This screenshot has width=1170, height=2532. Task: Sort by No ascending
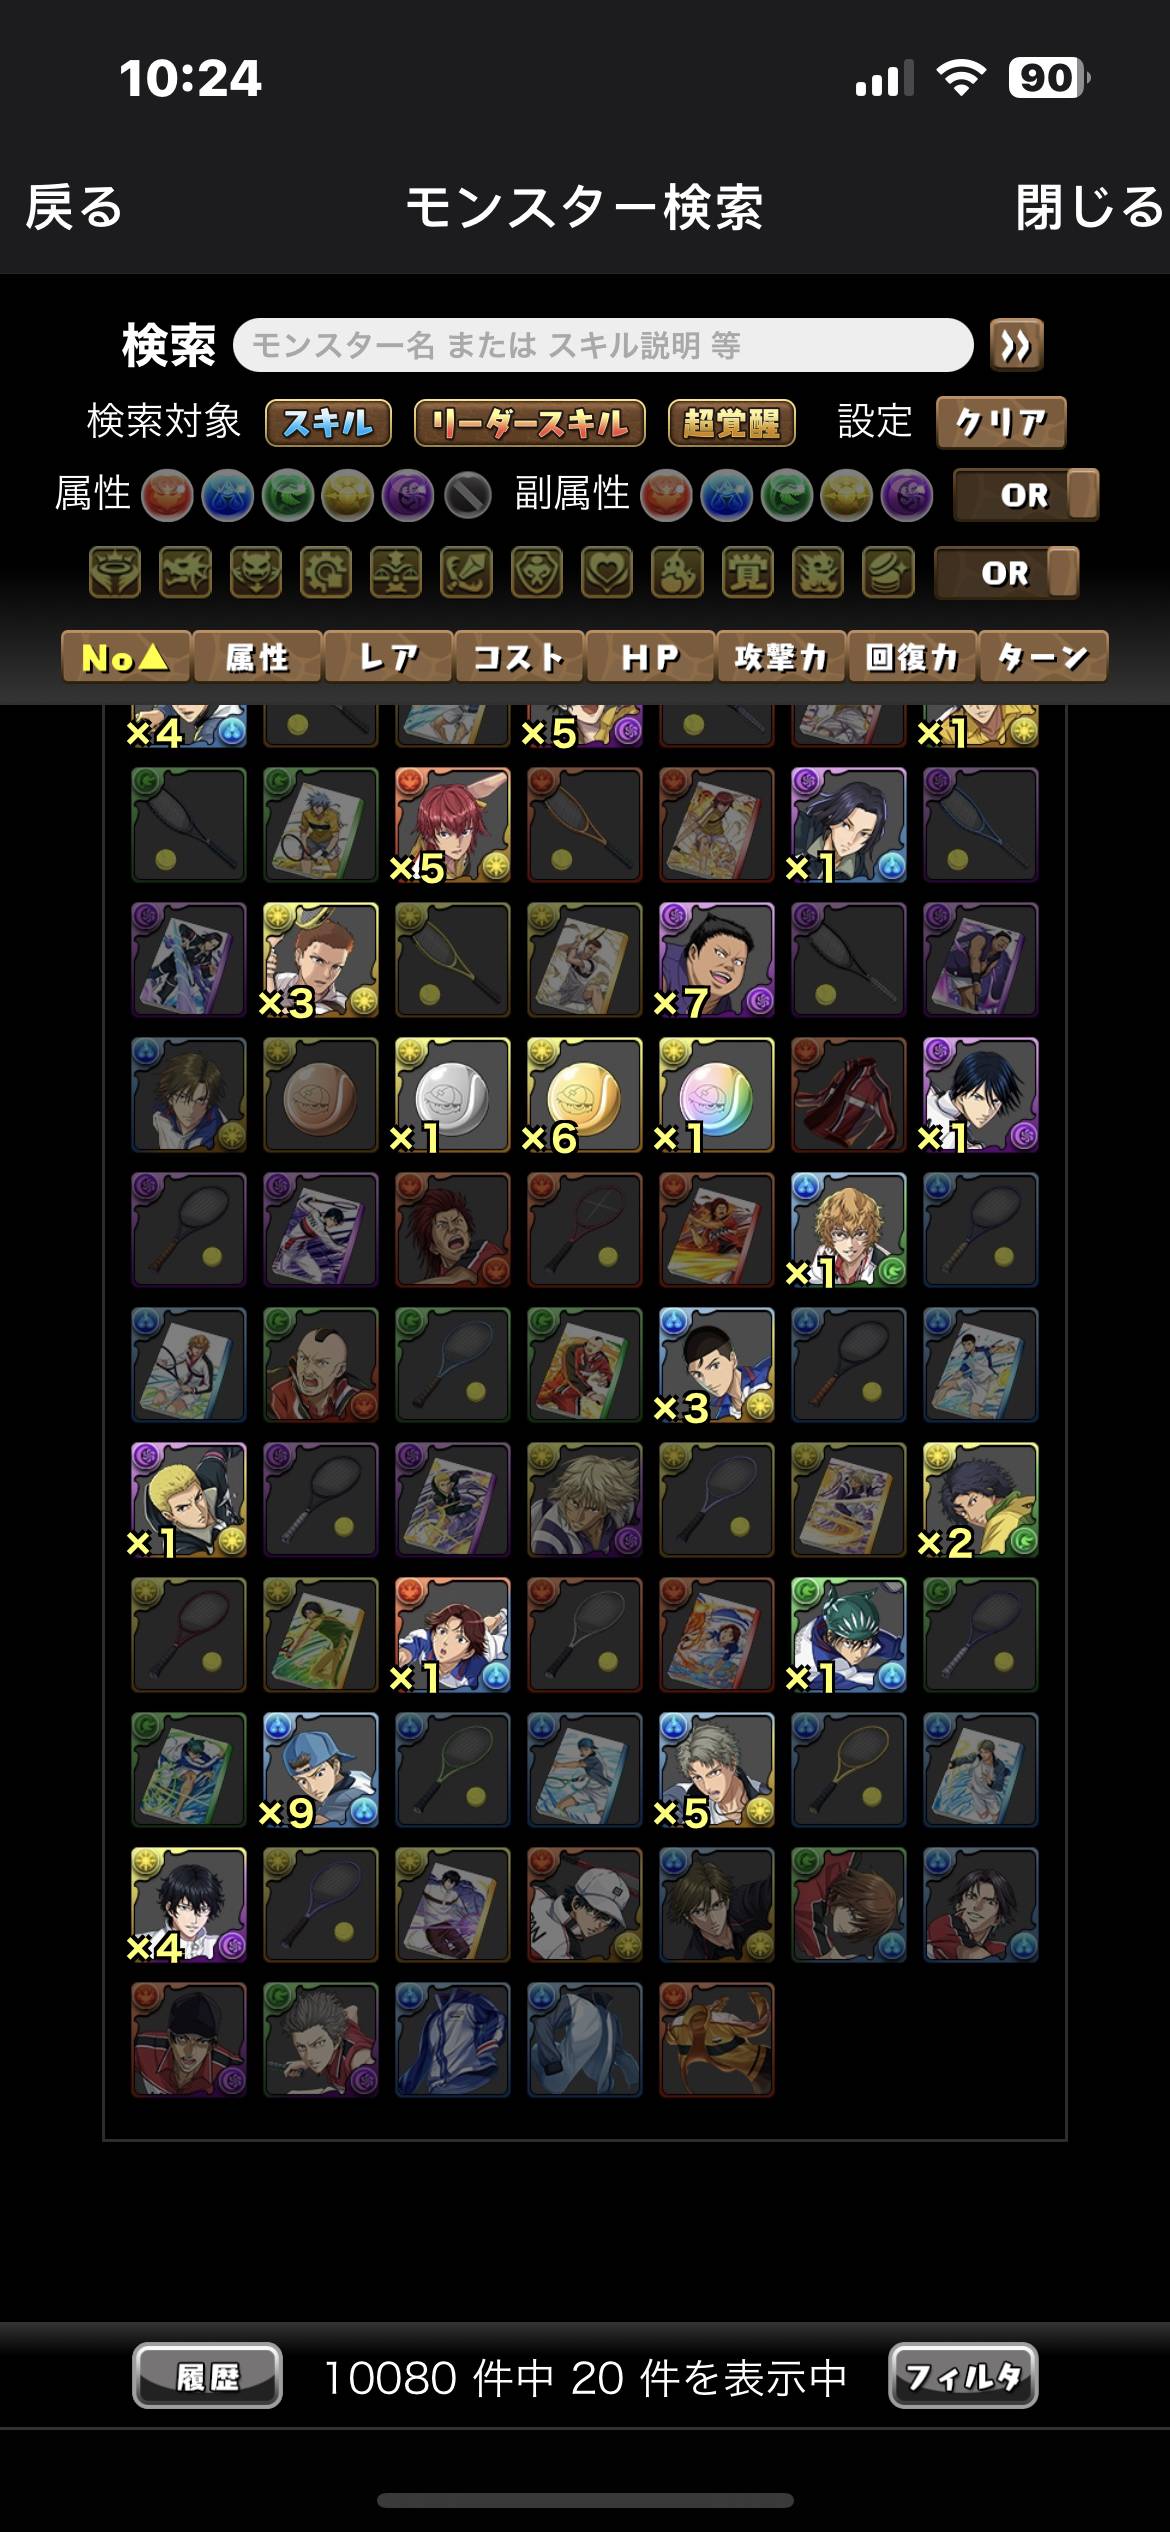click(x=126, y=657)
